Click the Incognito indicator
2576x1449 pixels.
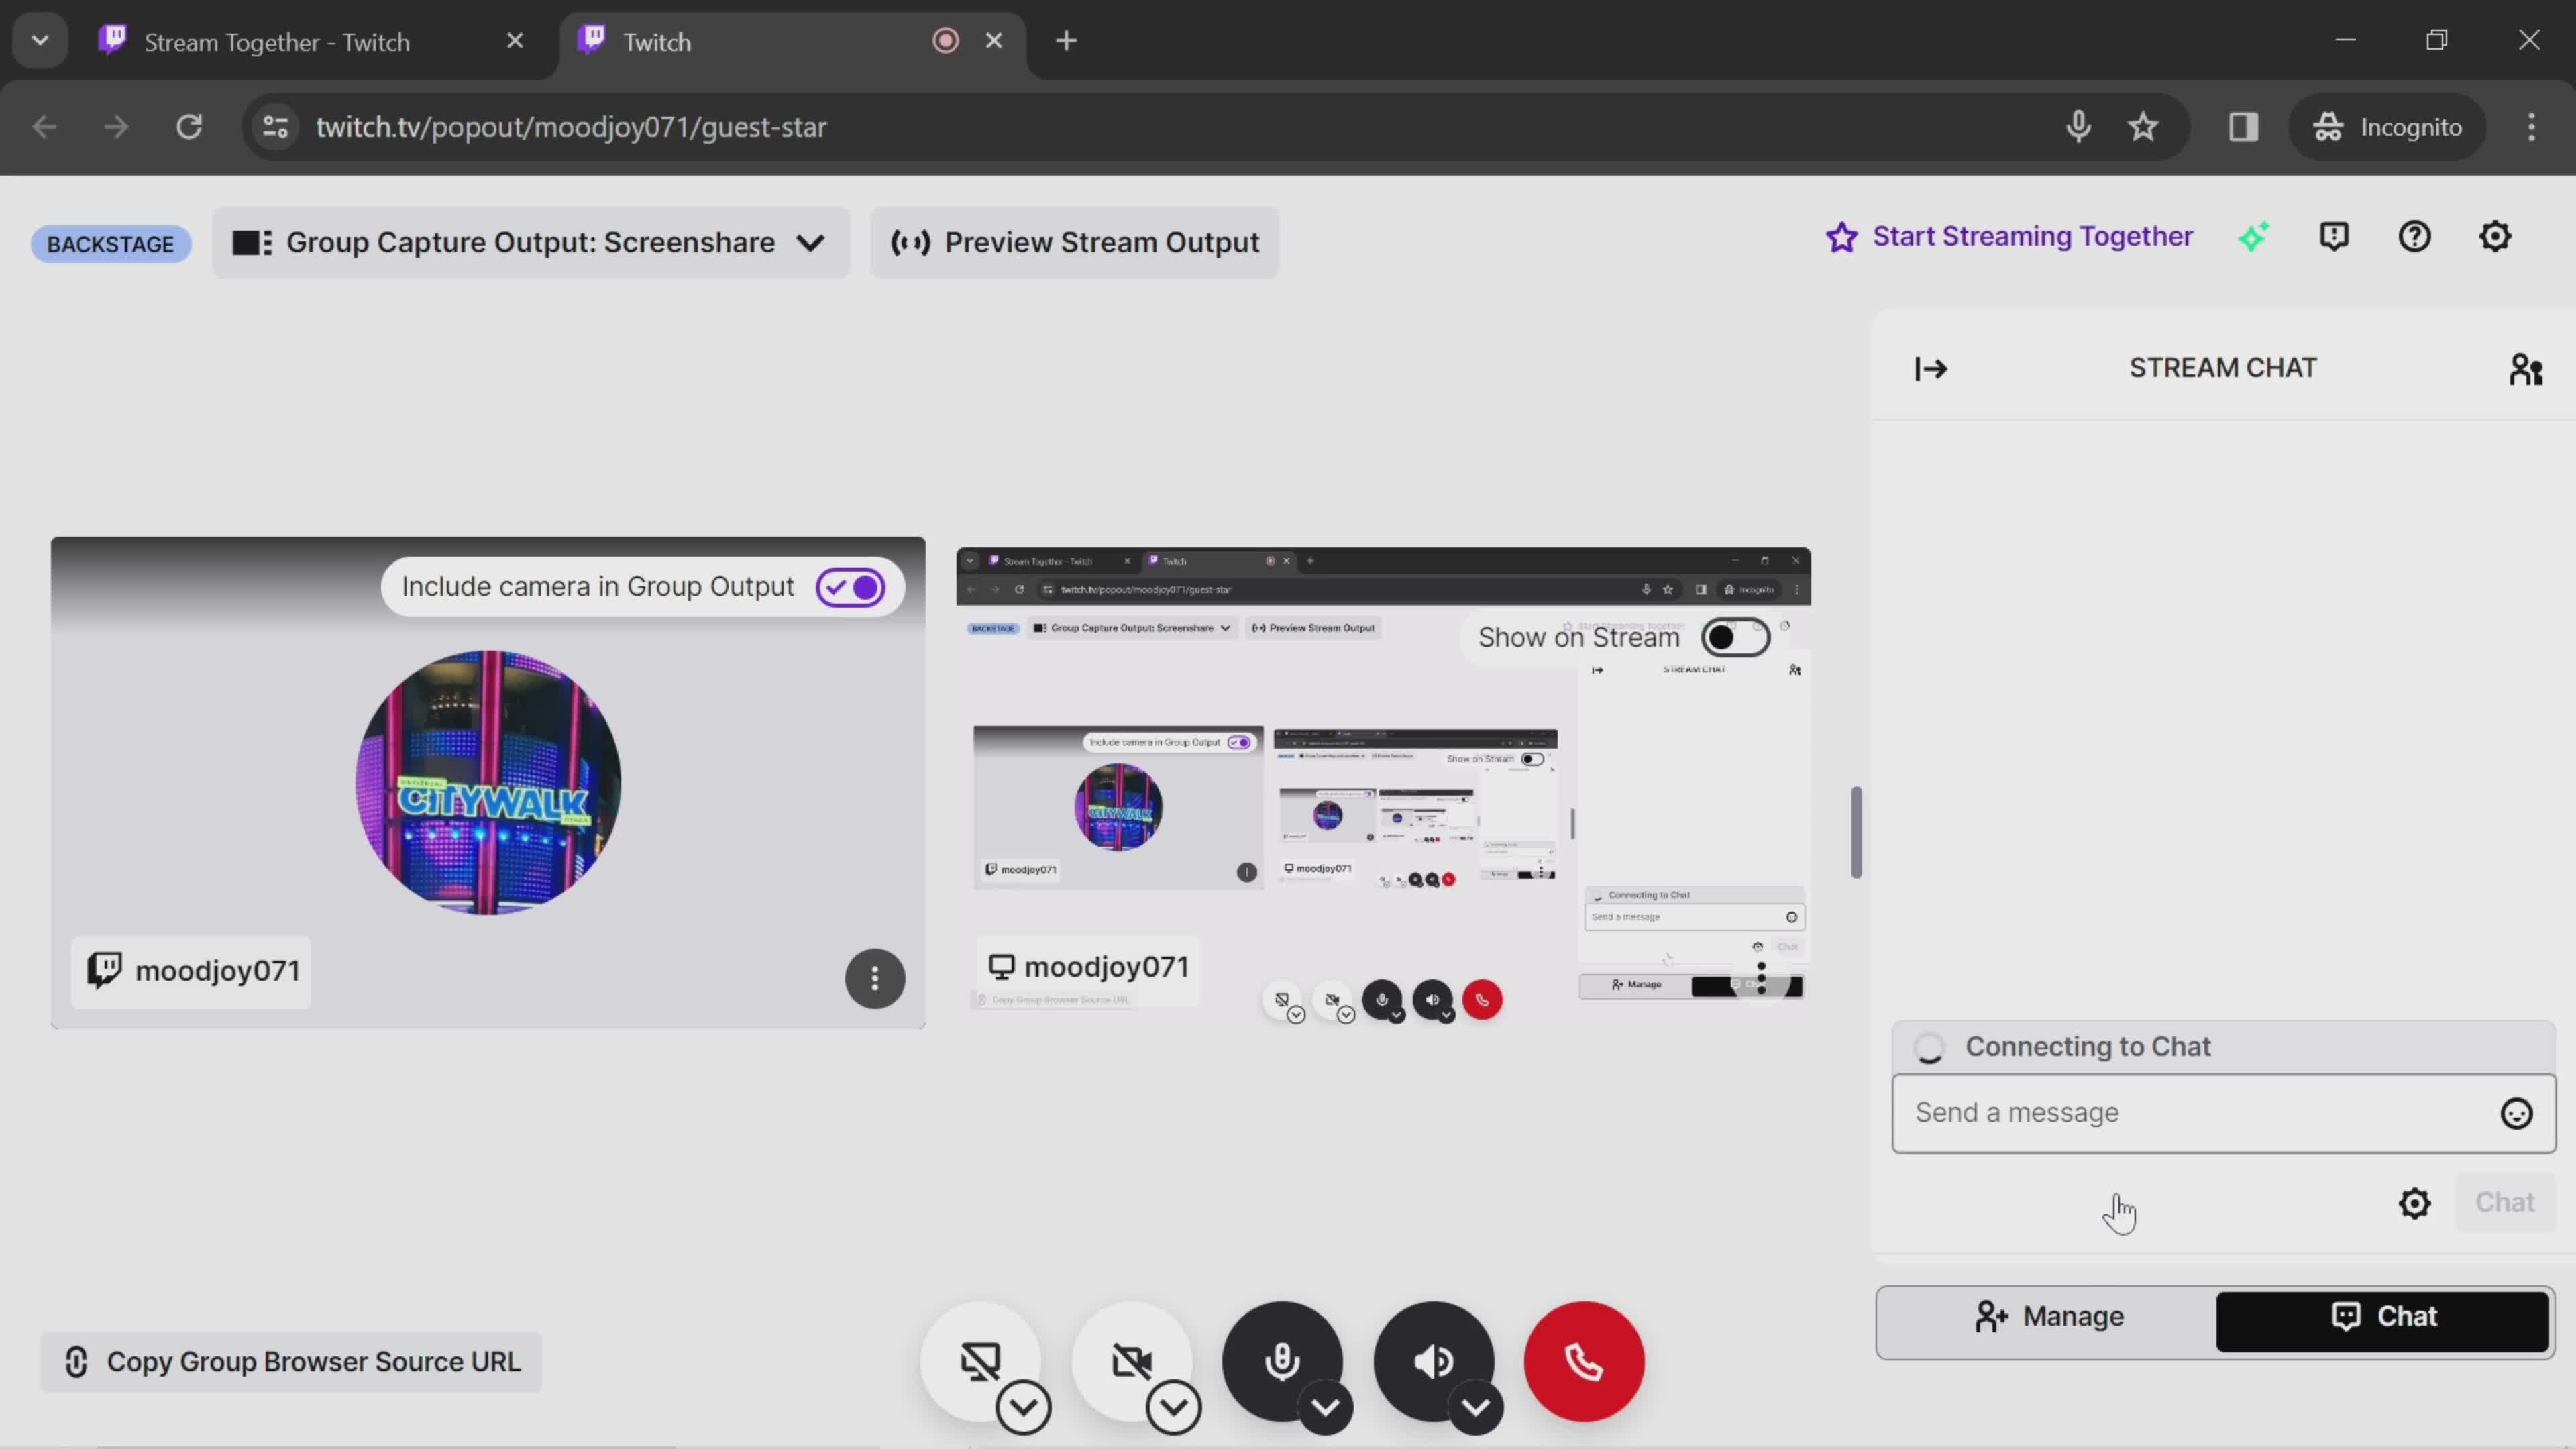tap(2388, 127)
